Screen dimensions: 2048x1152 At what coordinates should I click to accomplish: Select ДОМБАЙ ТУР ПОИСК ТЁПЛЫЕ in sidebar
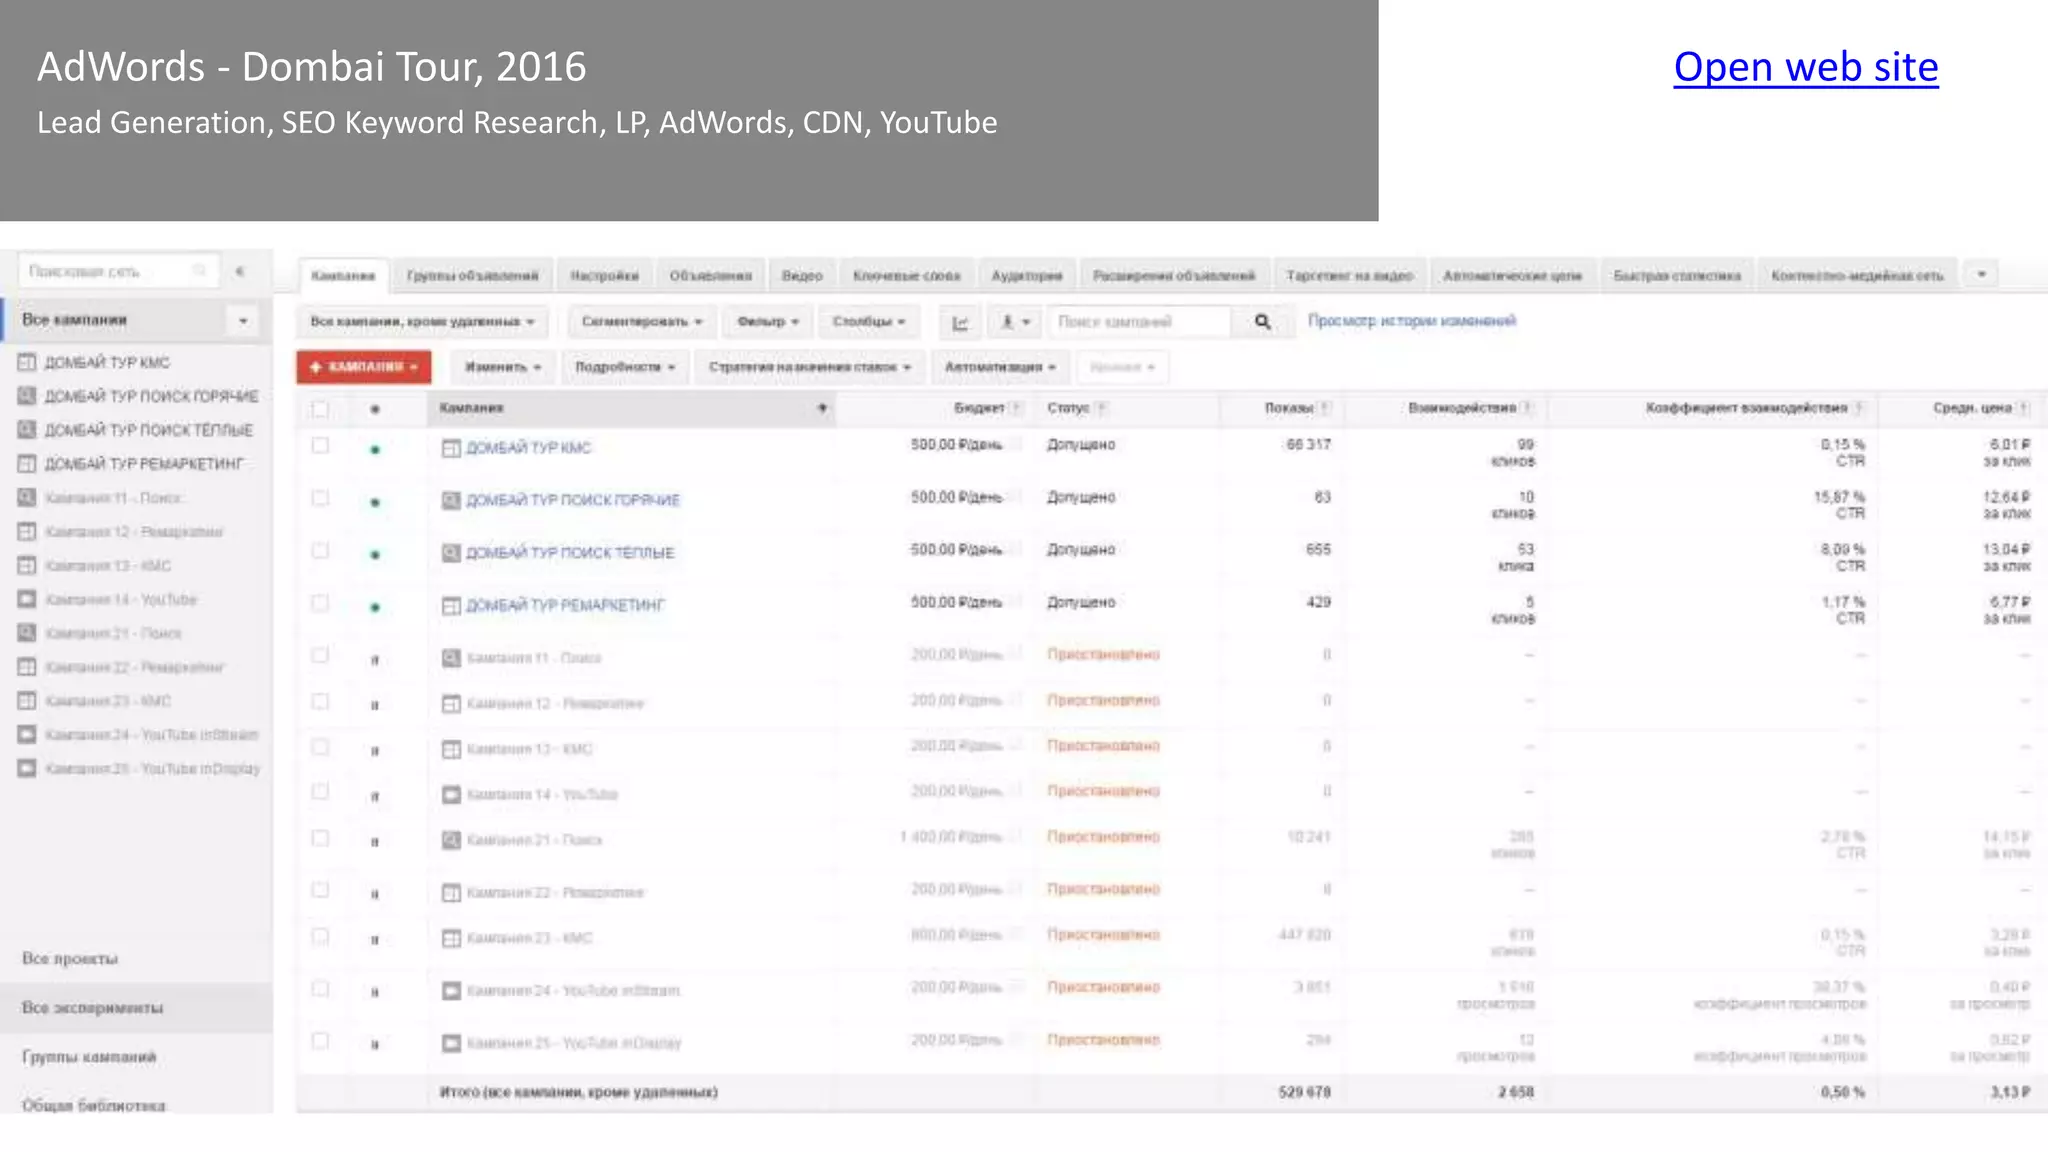pos(148,430)
